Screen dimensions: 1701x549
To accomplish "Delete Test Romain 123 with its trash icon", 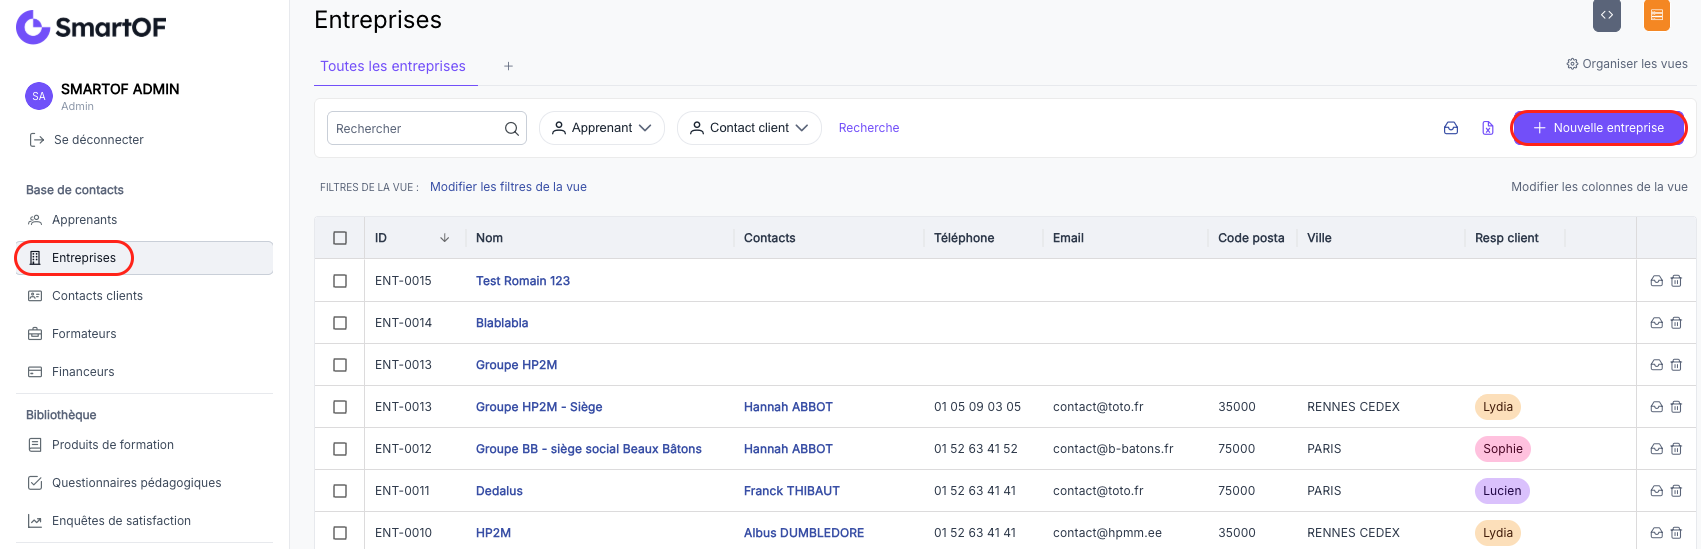I will click(1677, 281).
